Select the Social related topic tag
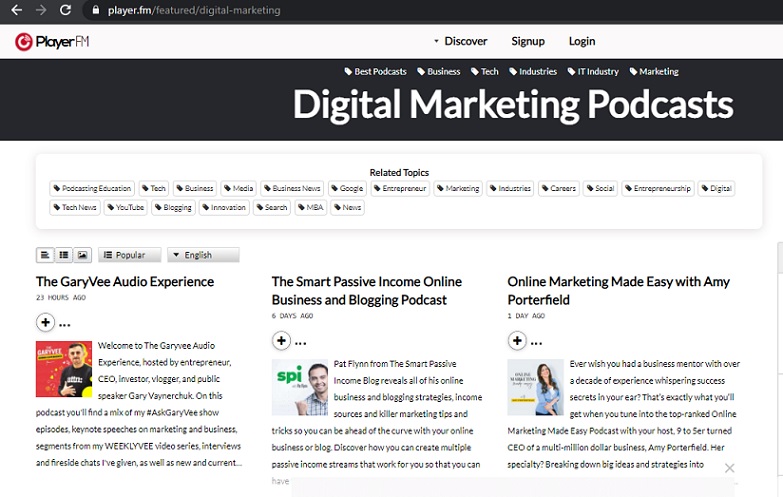 [x=600, y=188]
